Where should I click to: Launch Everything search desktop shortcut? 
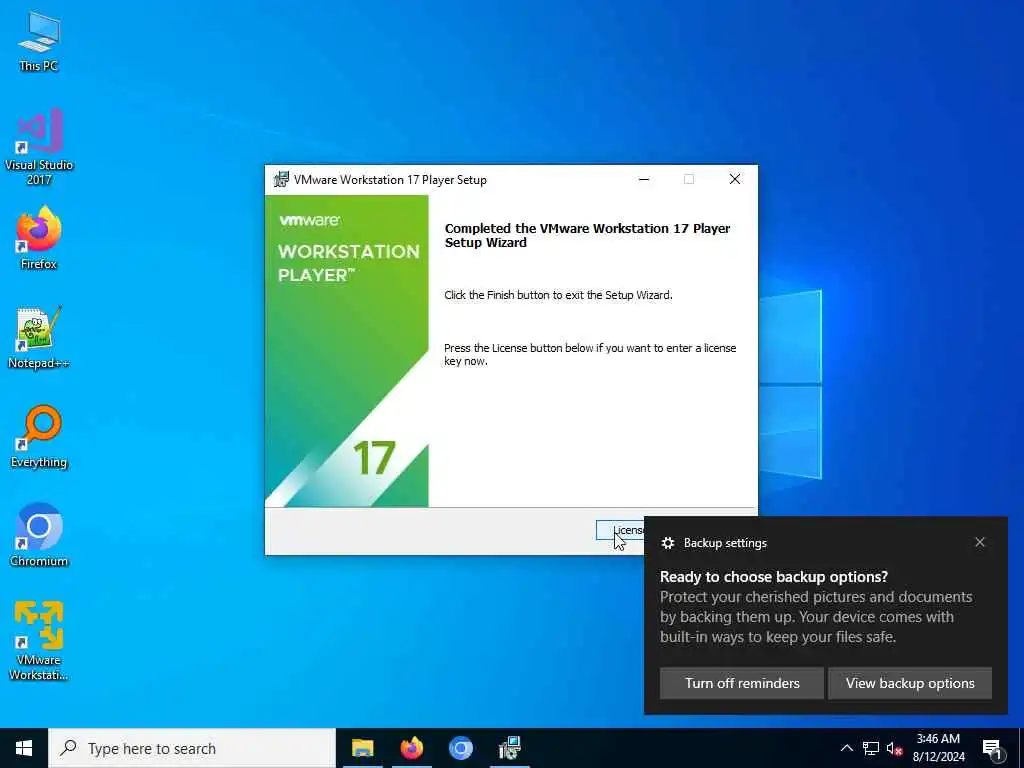(39, 437)
